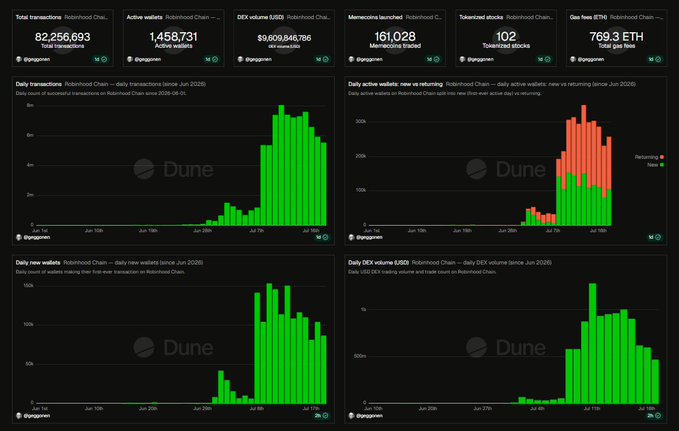Open the Active wallets card title
Image resolution: width=679 pixels, height=431 pixels.
point(144,17)
